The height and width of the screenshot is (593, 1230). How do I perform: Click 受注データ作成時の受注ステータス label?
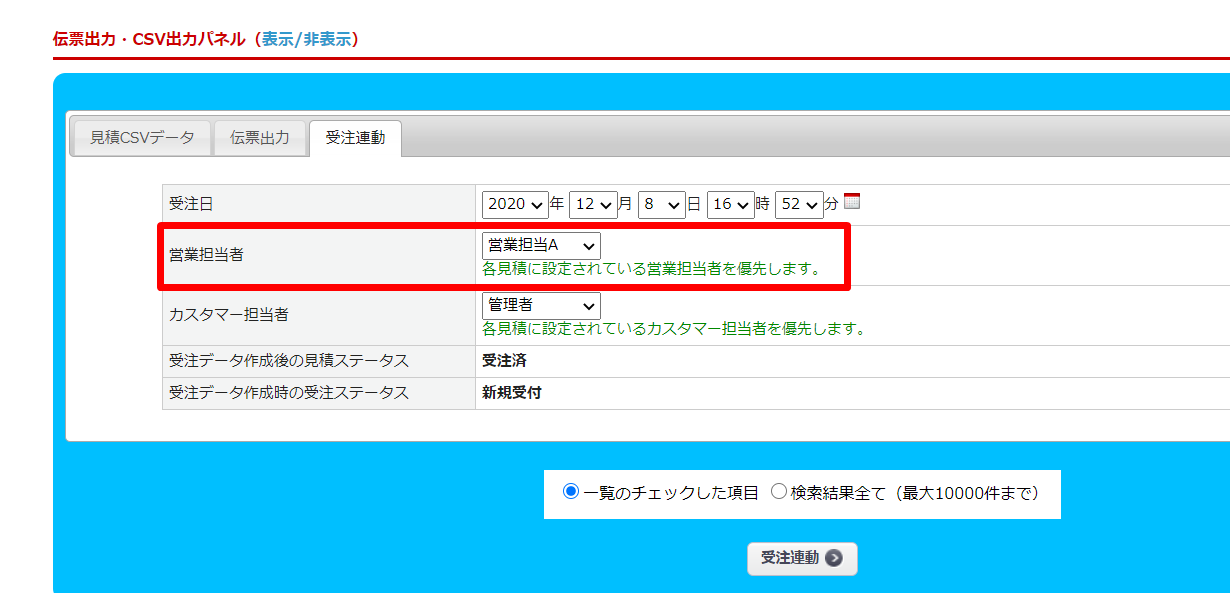(x=289, y=393)
